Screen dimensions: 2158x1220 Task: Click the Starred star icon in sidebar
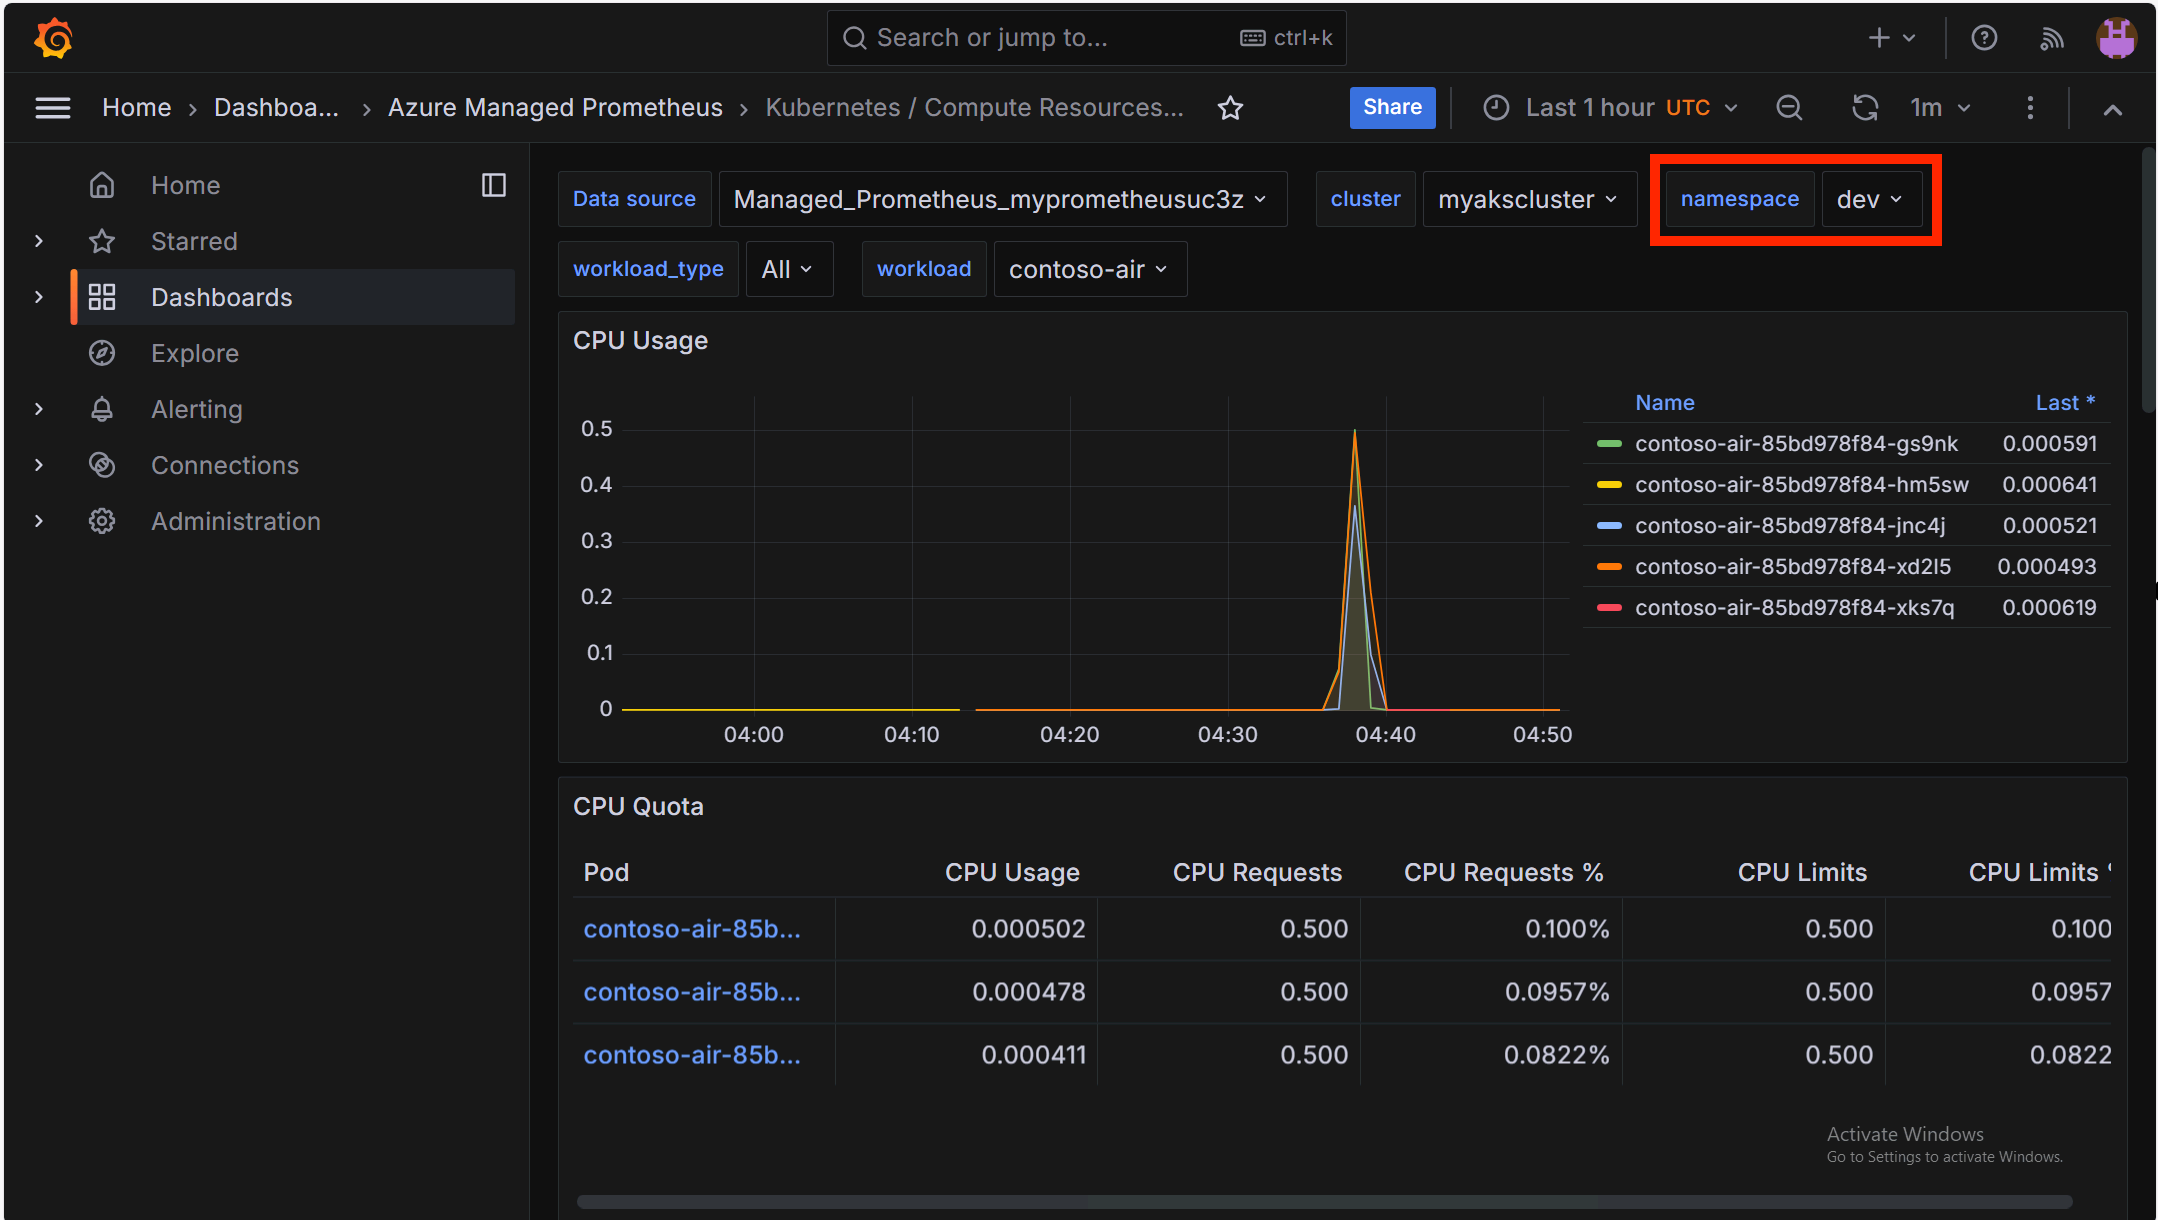click(x=102, y=241)
